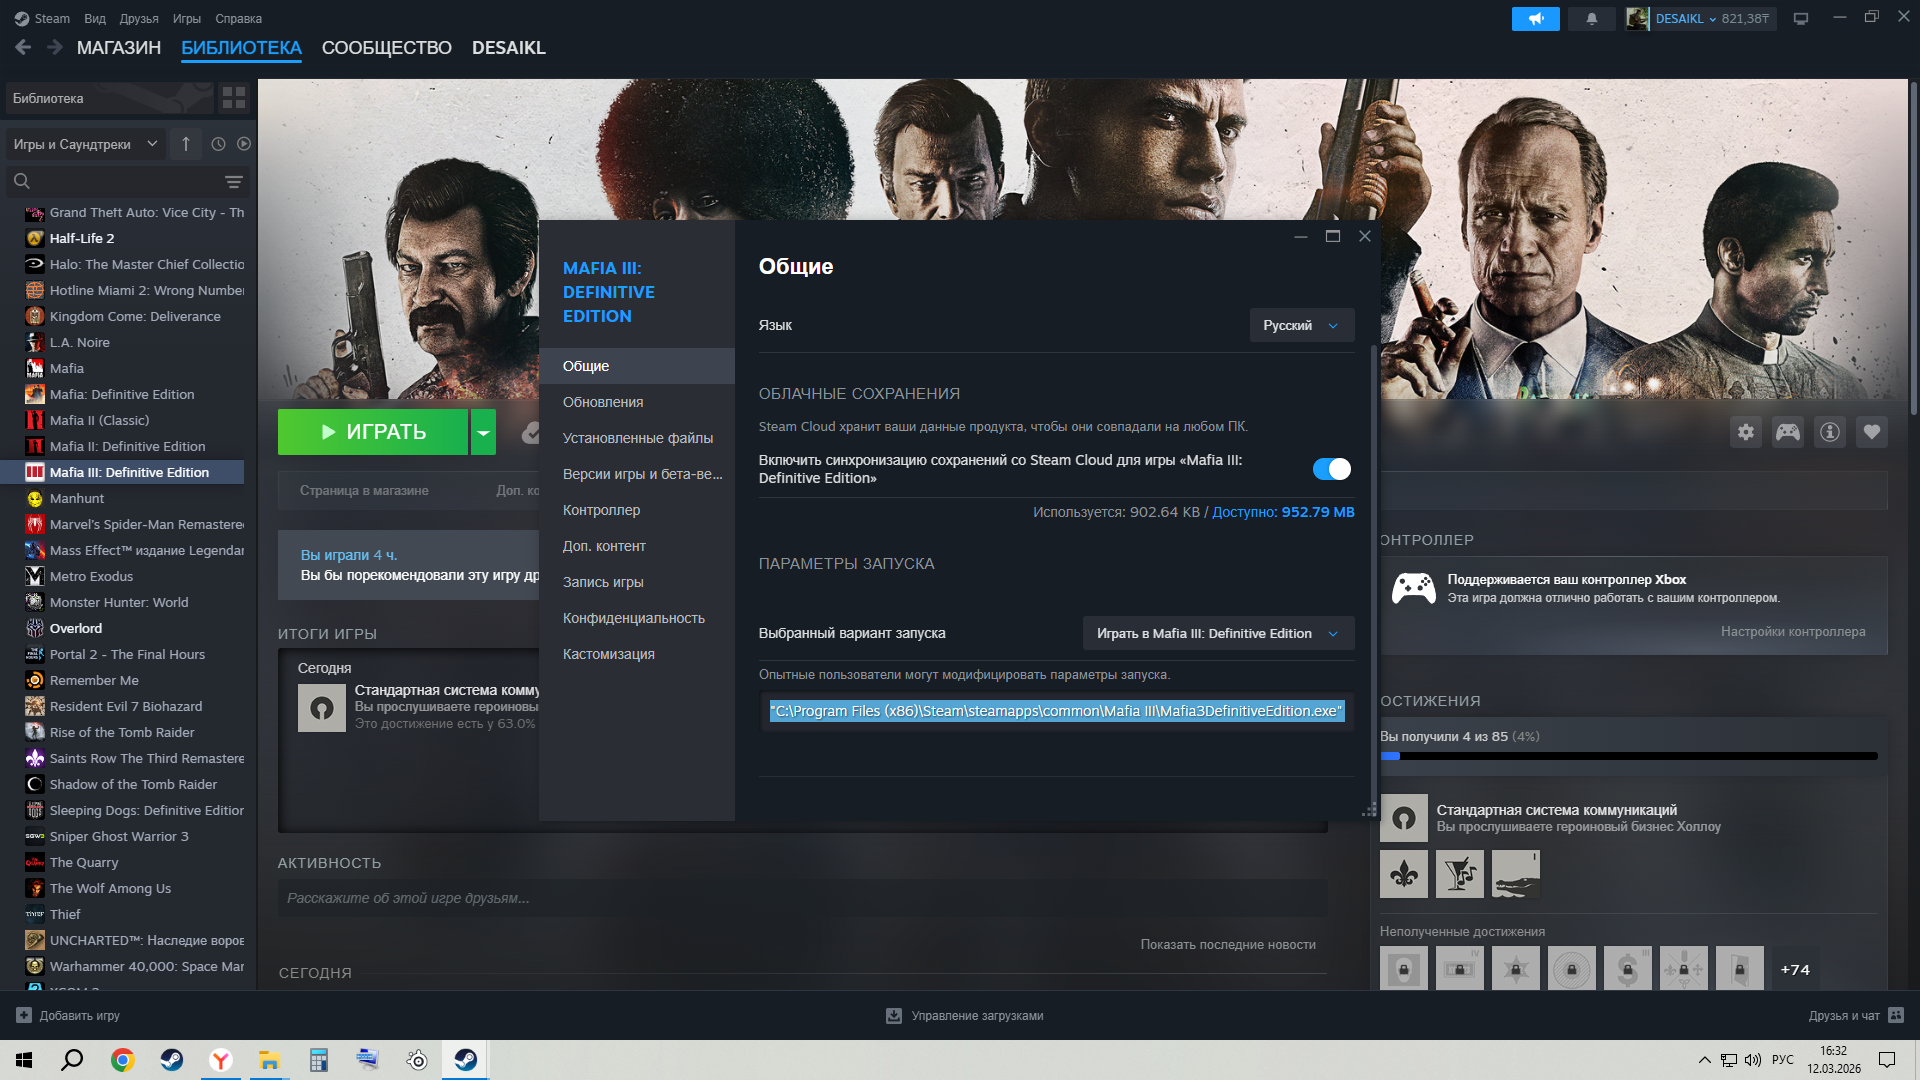Open Управление загрузками downloads manager
This screenshot has width=1920, height=1080.
click(x=965, y=1016)
